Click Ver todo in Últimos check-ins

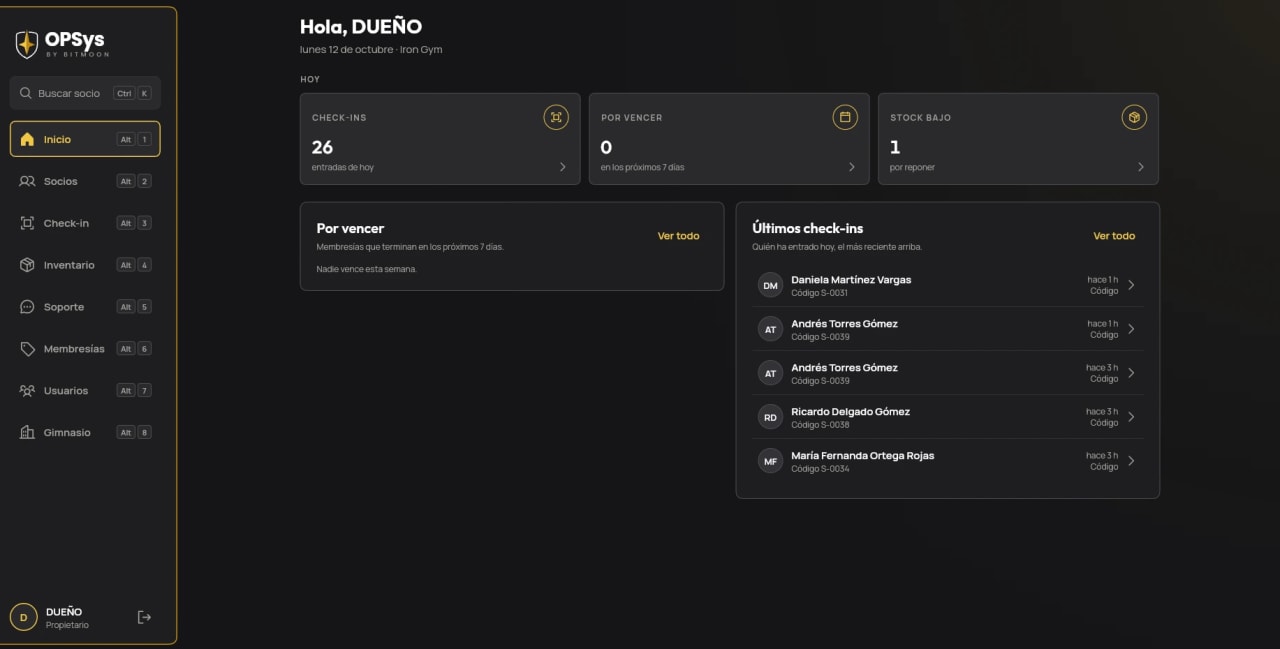[x=1114, y=236]
